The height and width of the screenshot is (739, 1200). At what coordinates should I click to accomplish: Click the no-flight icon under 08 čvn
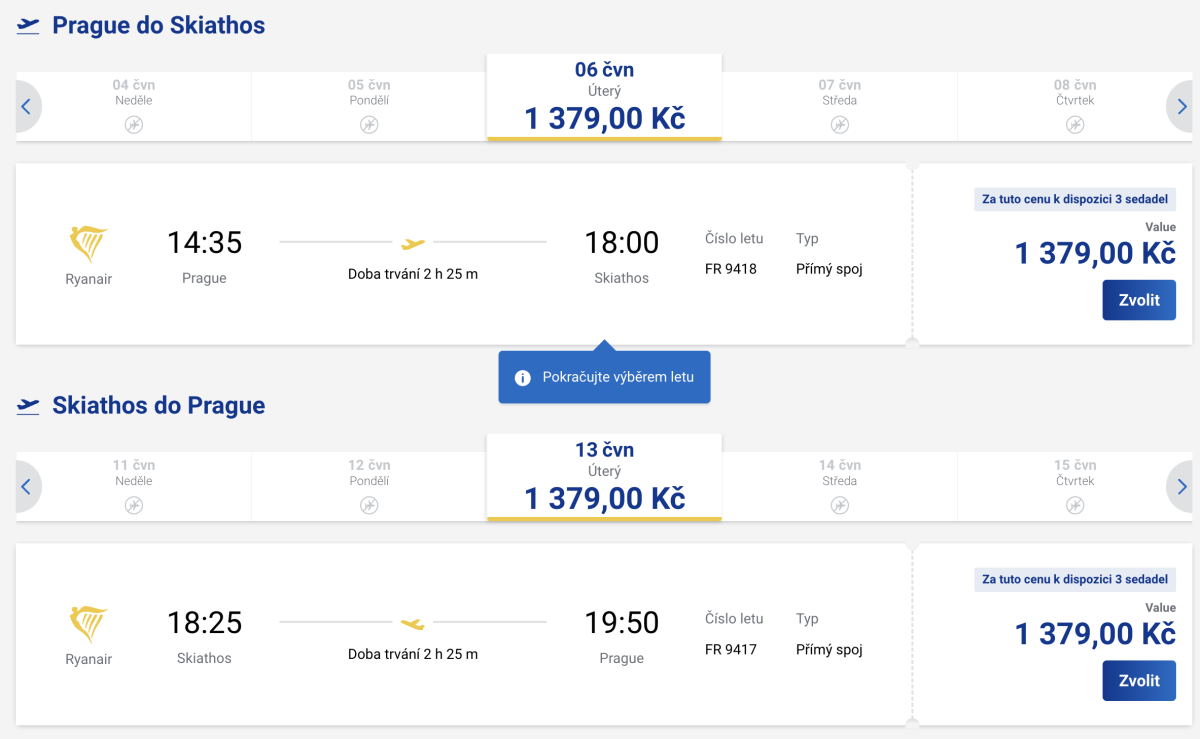[1075, 124]
